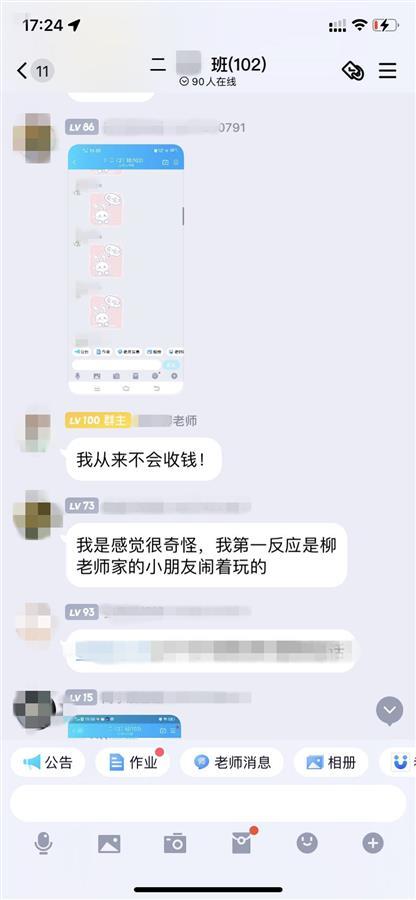The width and height of the screenshot is (416, 900).
Task: Open the 公告 announcements shortcut
Action: [x=48, y=762]
